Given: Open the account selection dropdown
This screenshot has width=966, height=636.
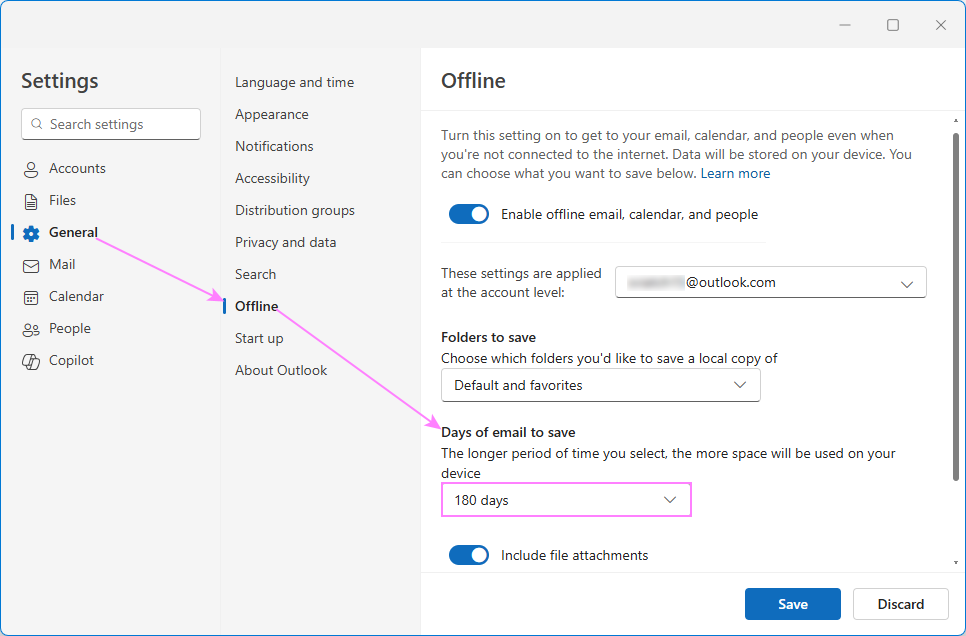Looking at the screenshot, I should tap(770, 282).
